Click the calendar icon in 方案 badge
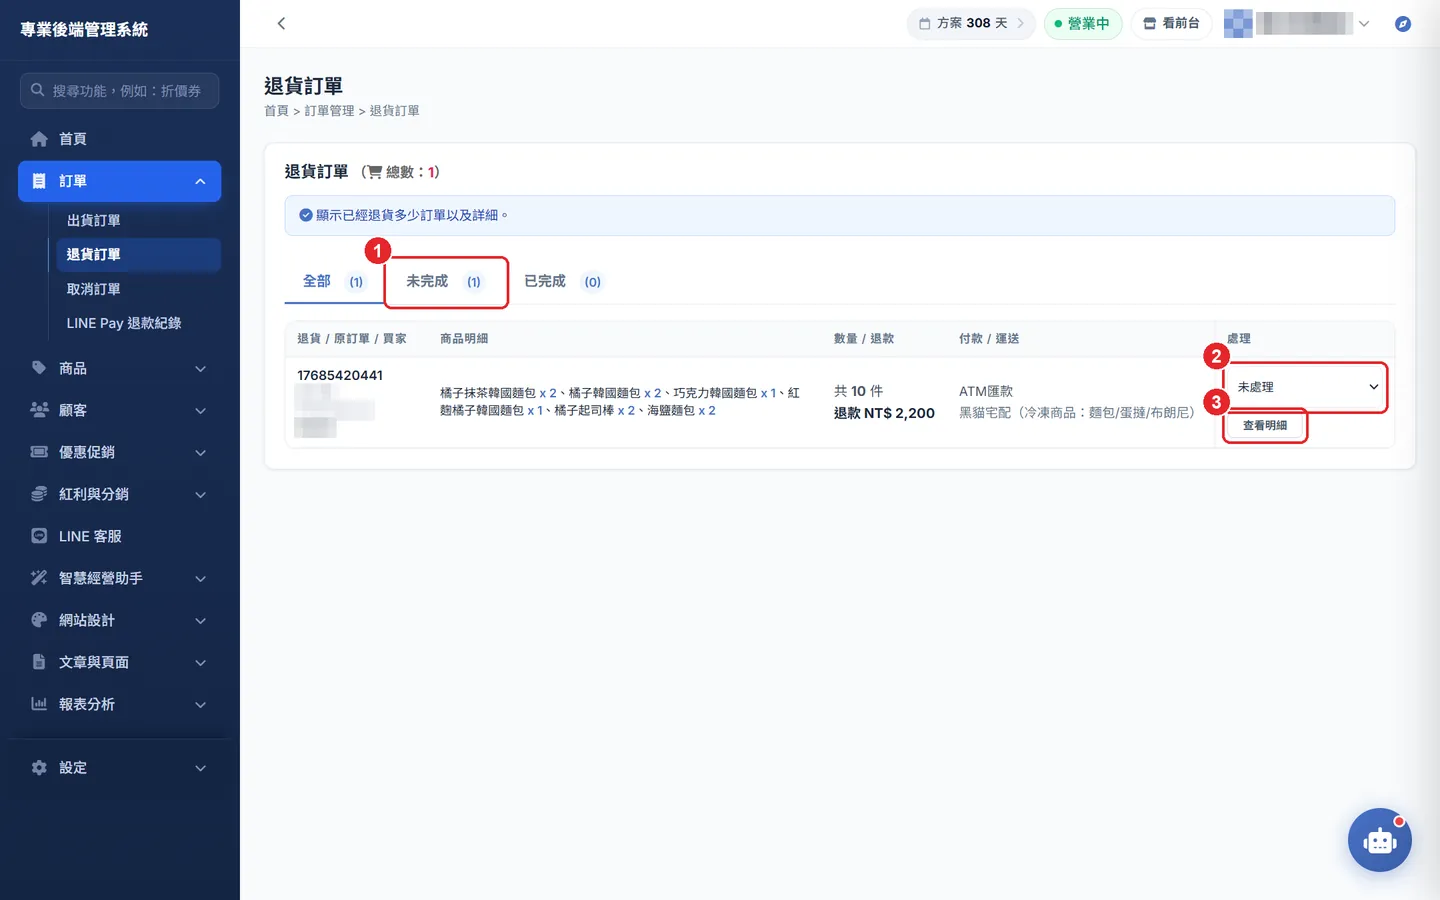Image resolution: width=1440 pixels, height=900 pixels. (925, 23)
